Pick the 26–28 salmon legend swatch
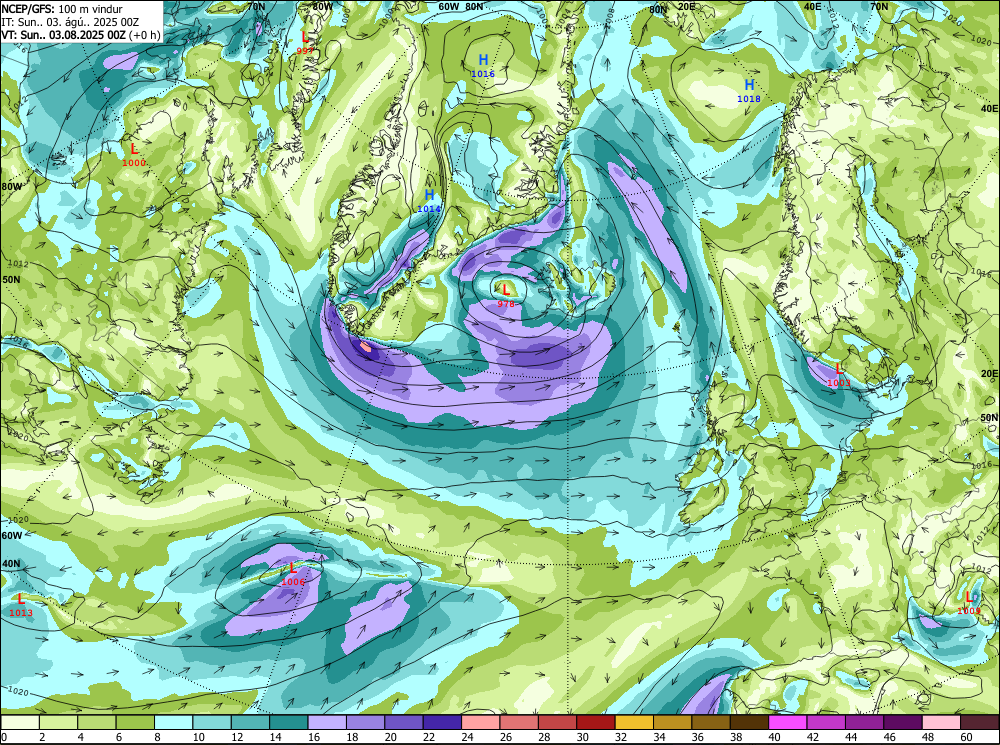Screen dimensions: 1000x745 click(x=519, y=722)
